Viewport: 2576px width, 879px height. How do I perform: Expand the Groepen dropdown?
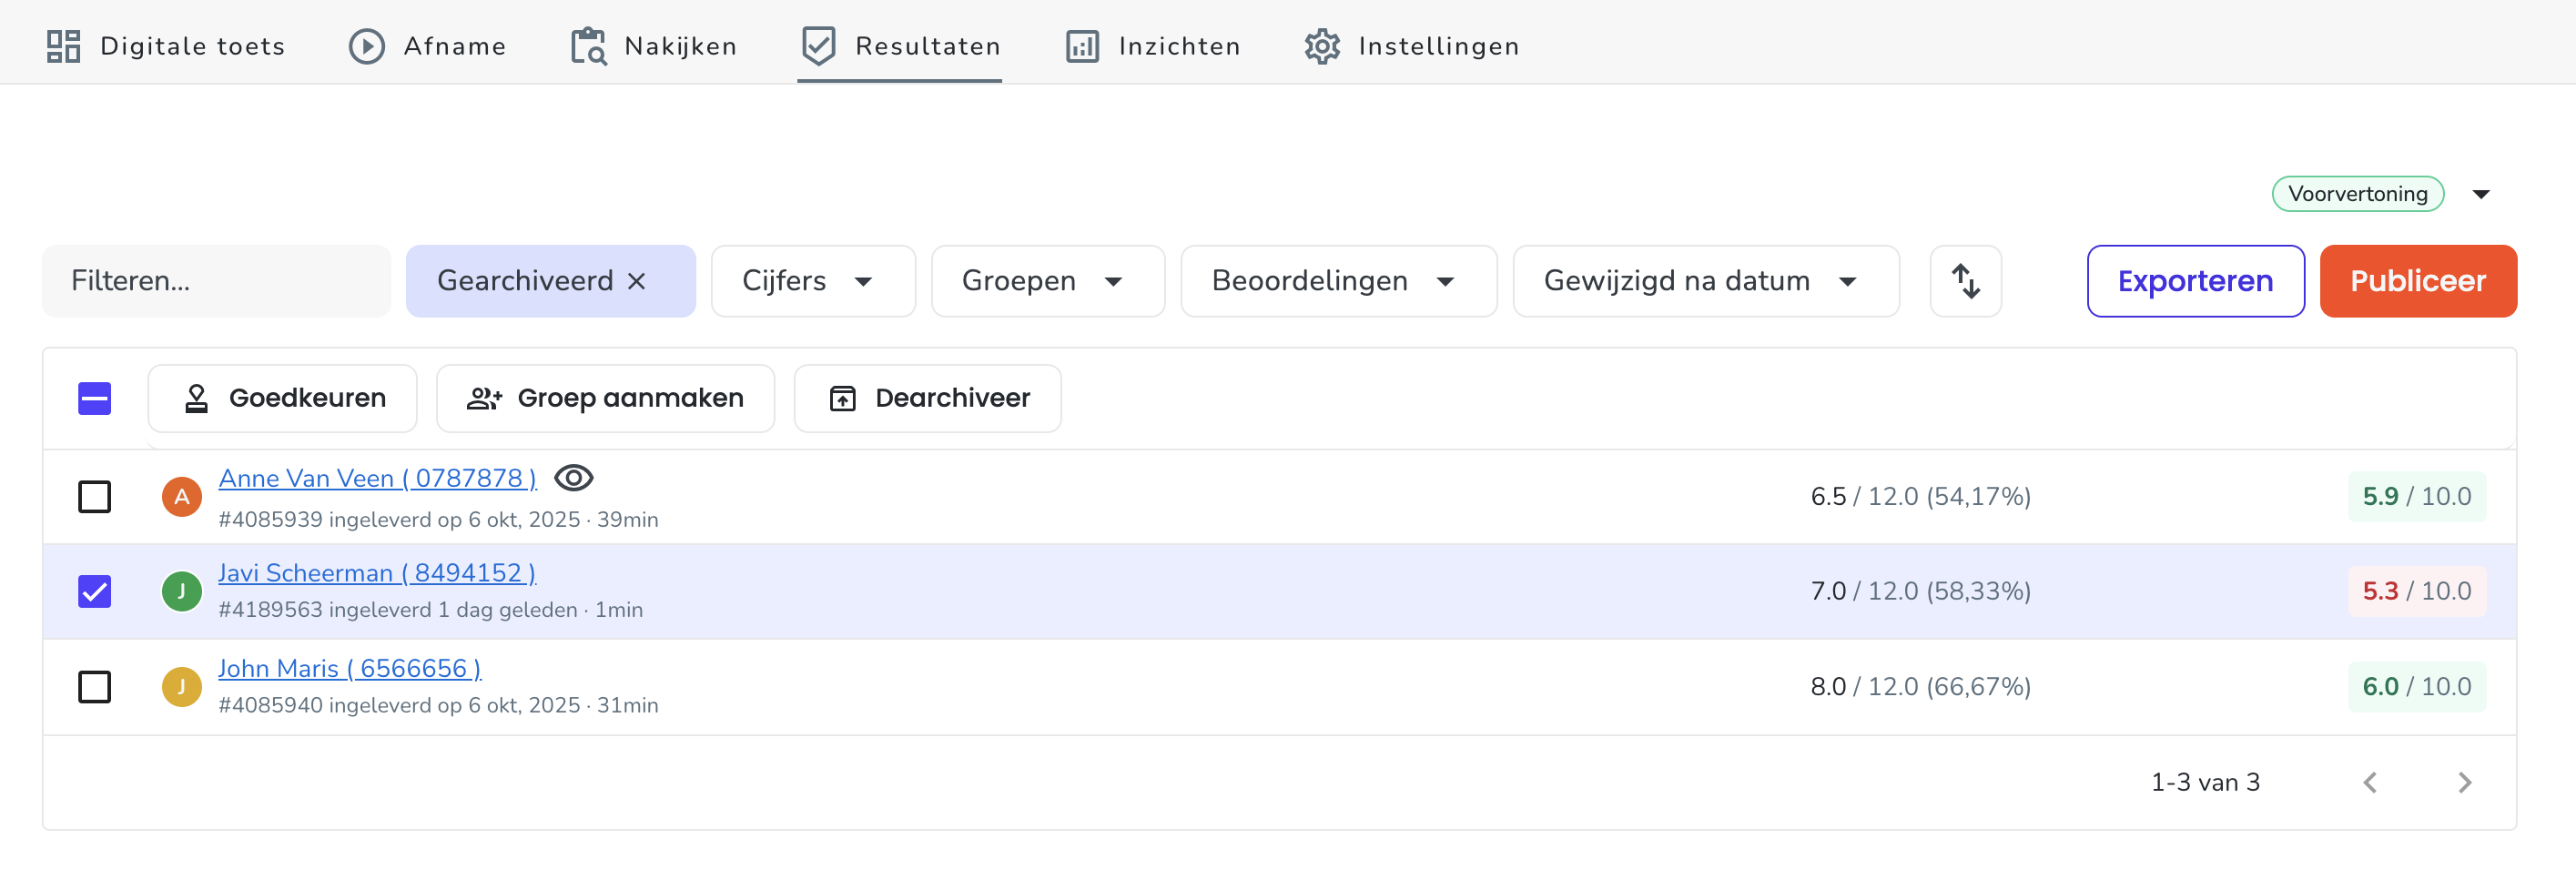pos(1048,281)
